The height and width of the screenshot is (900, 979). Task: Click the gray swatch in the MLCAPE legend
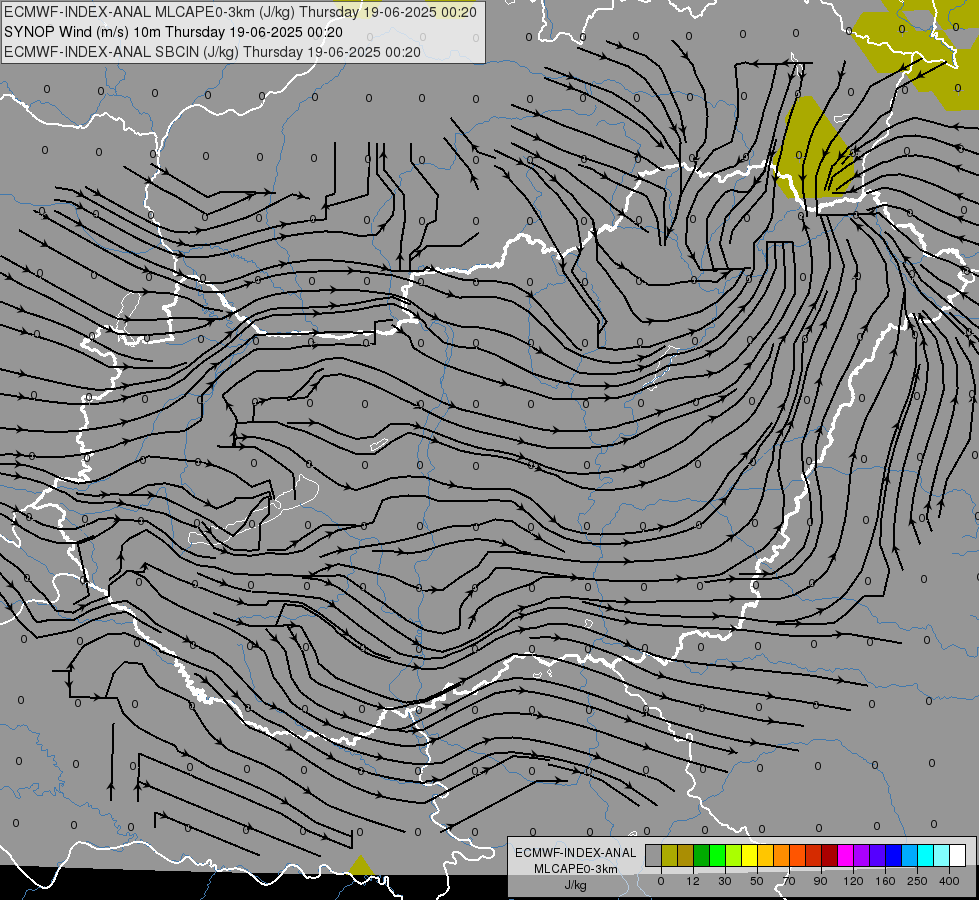(x=654, y=856)
